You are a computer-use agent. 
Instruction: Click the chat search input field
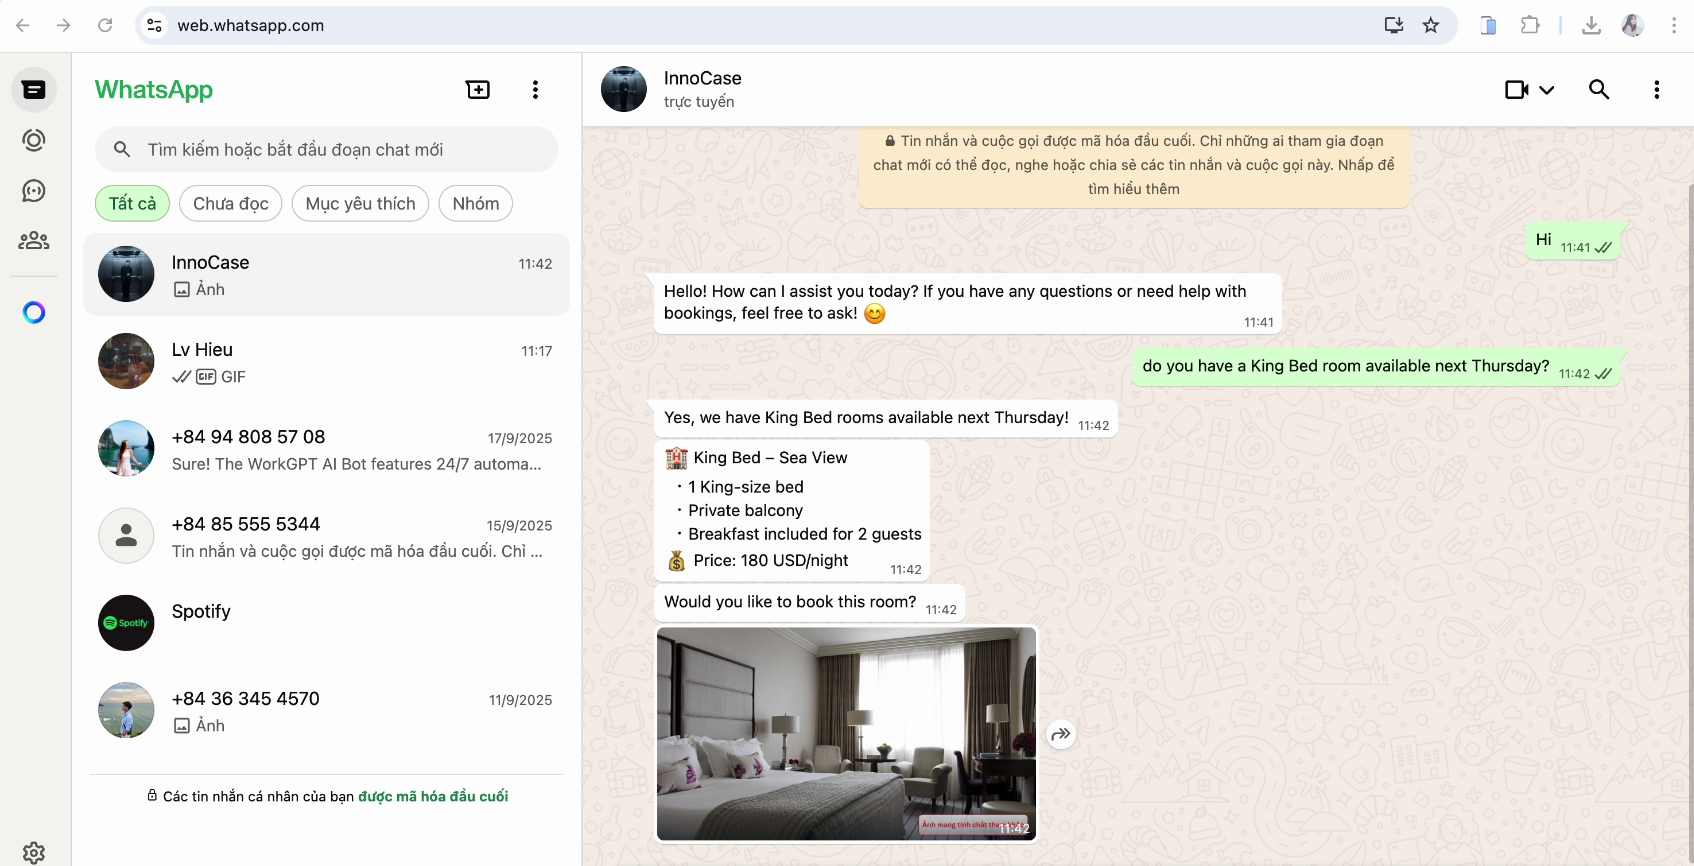(x=340, y=150)
